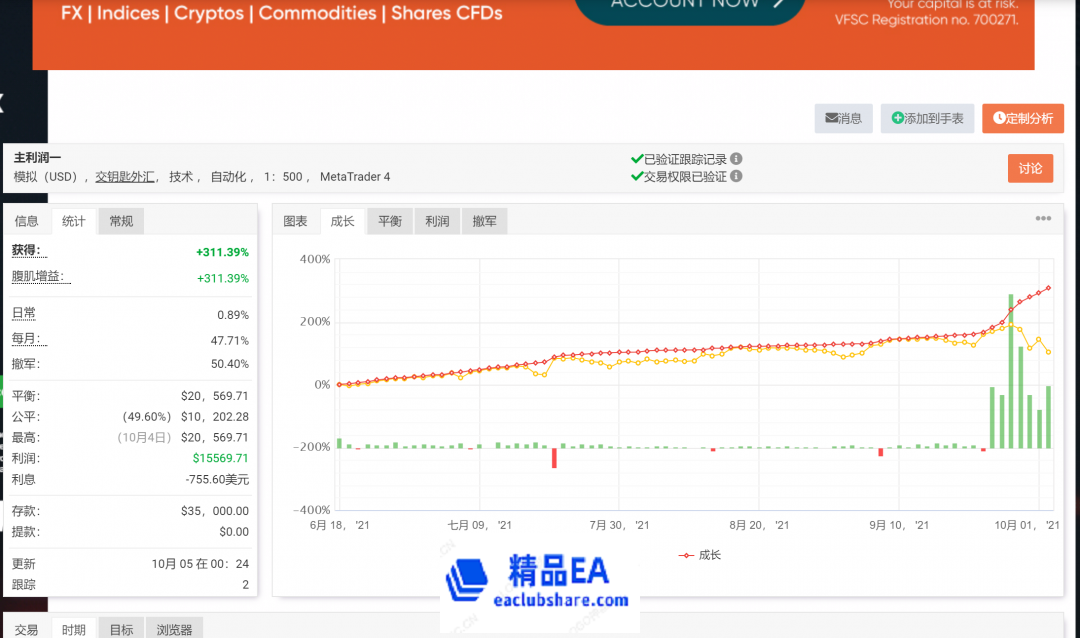
Task: Switch to the 信息 tab
Action: tap(27, 221)
